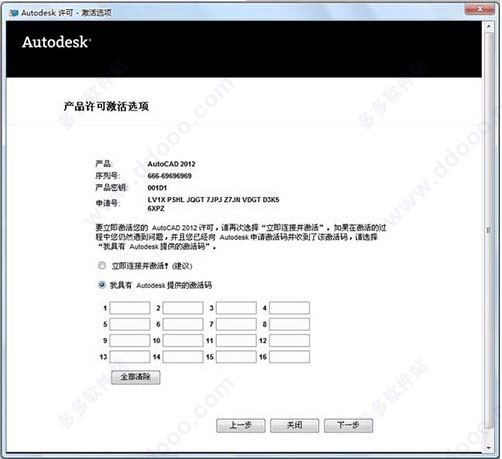Screen dimensions: 502x459
Task: Click the scrollbar up arrow
Action: click(489, 26)
